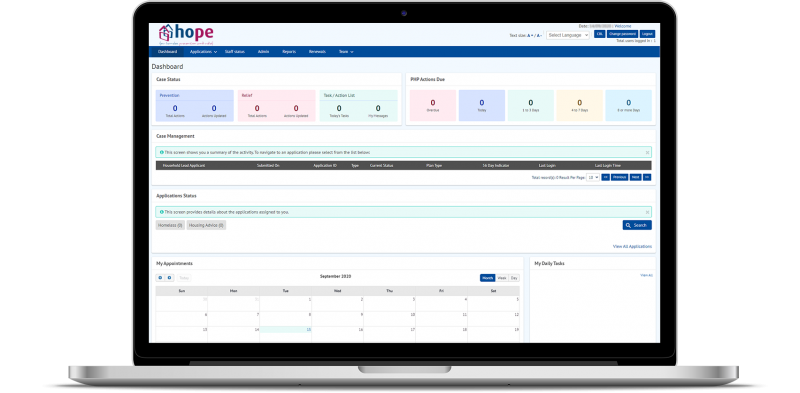Select the Homeless (0) filter
The image size is (800, 393).
(x=170, y=225)
